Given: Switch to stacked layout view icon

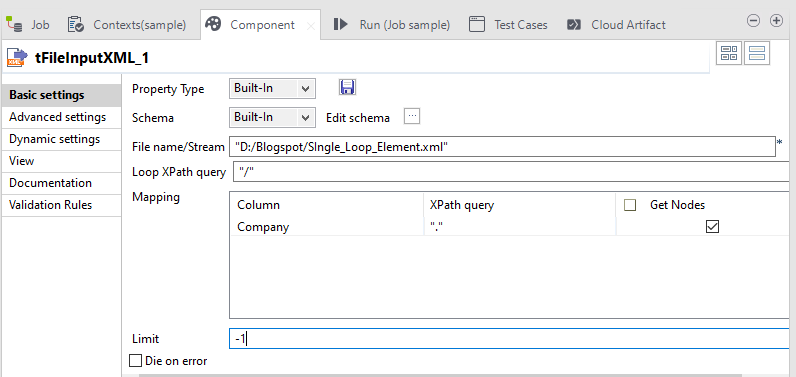Looking at the screenshot, I should [757, 53].
